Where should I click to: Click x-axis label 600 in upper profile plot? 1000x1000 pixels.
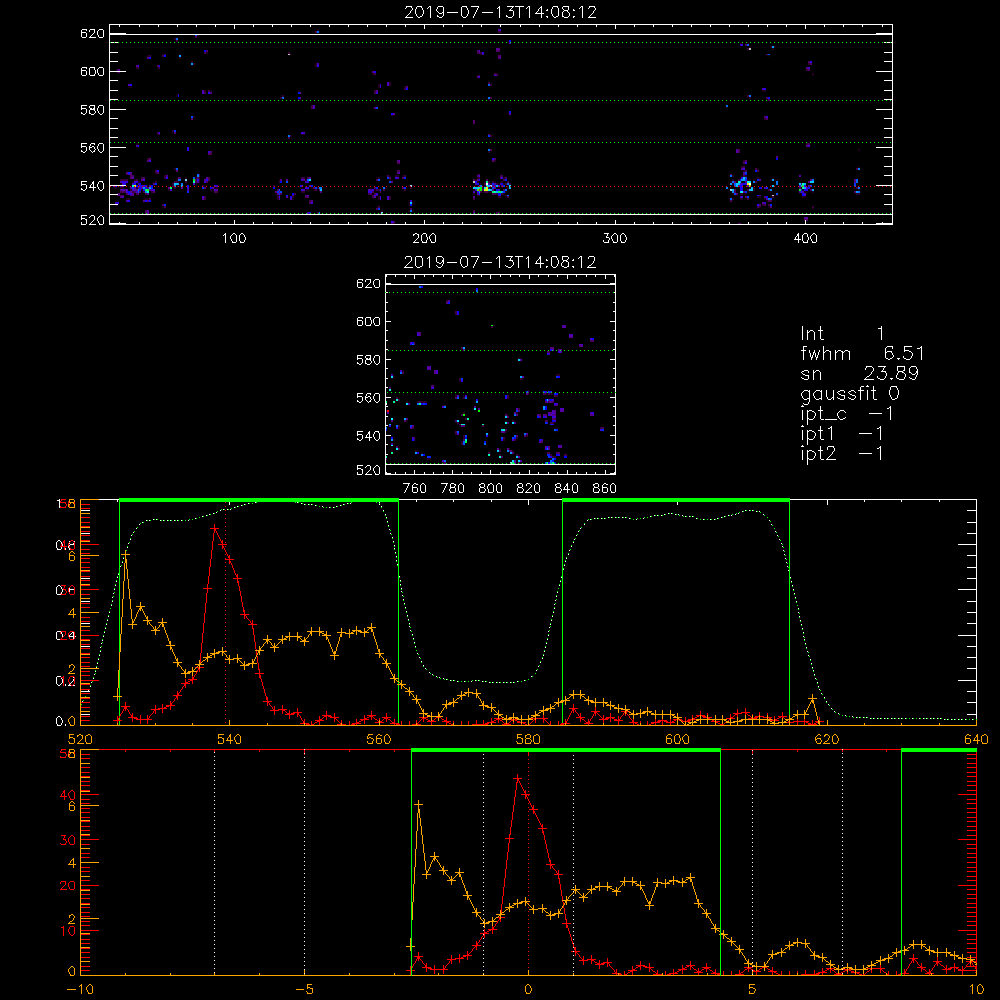coord(677,739)
